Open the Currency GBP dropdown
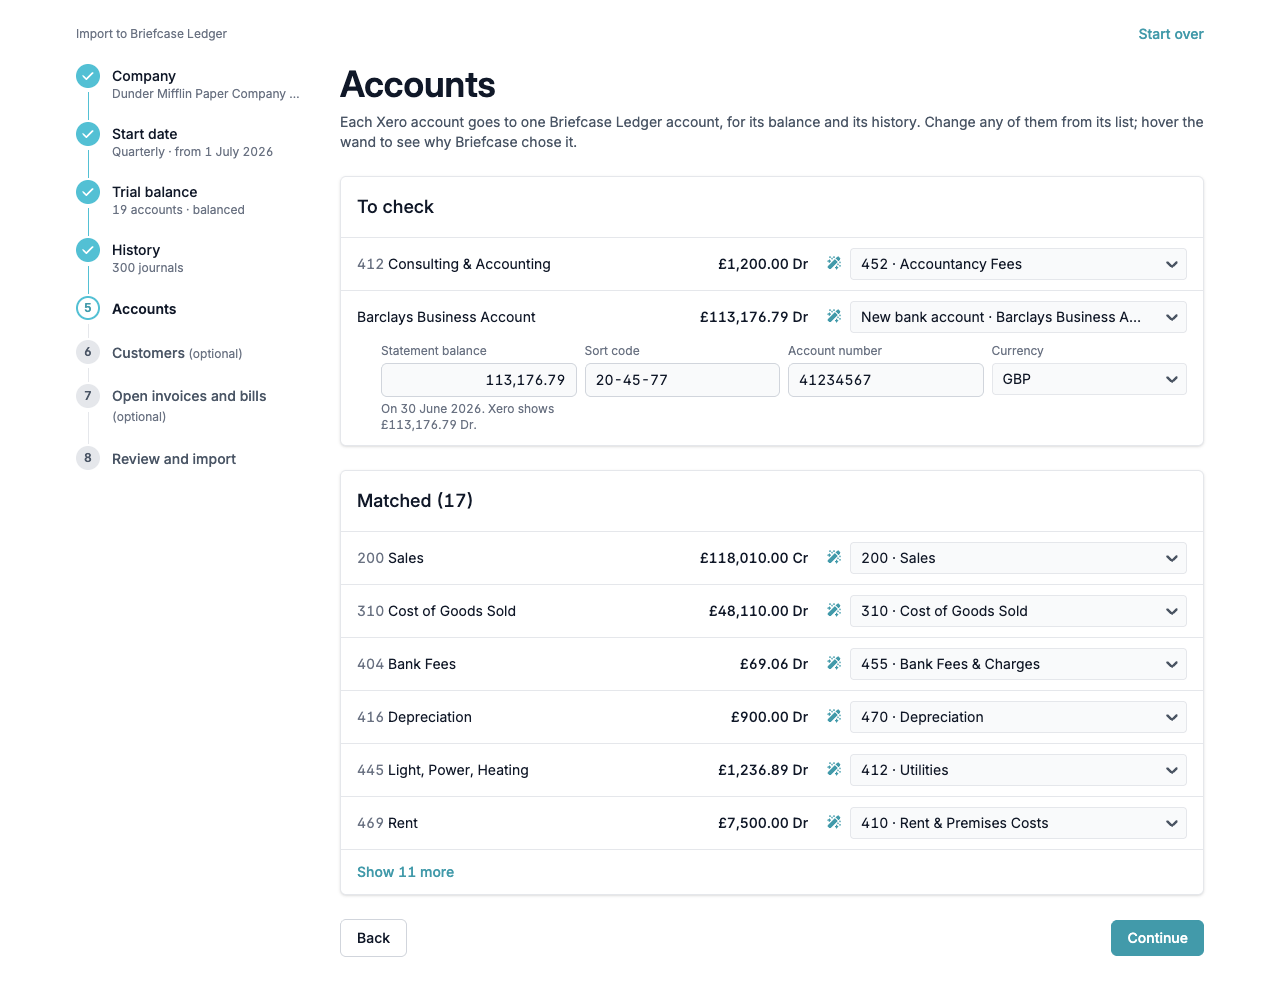The image size is (1280, 981). [1089, 380]
